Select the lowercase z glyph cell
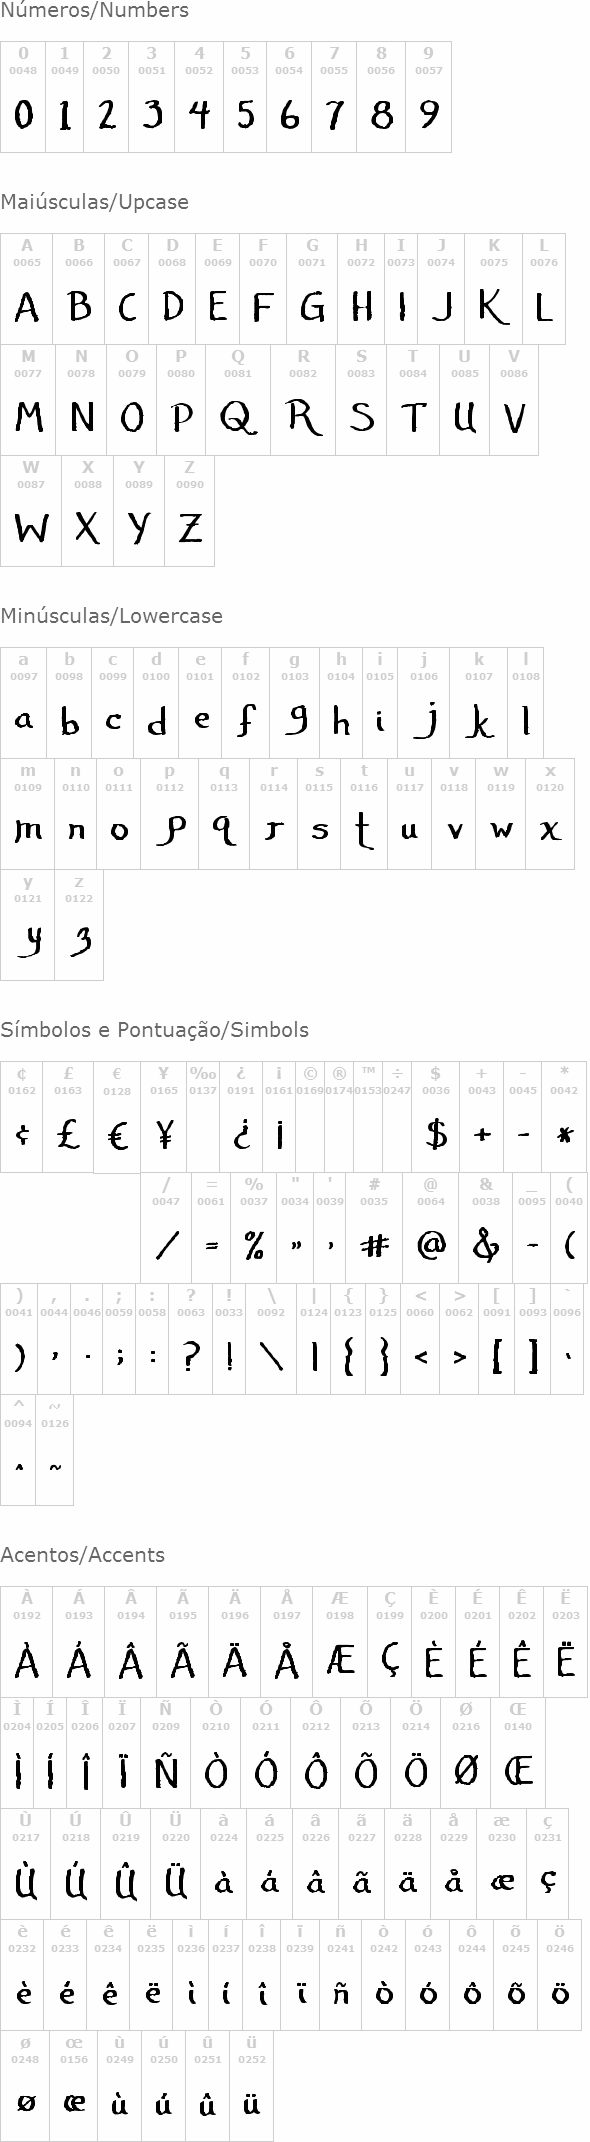Image resolution: width=590 pixels, height=2142 pixels. [x=79, y=925]
